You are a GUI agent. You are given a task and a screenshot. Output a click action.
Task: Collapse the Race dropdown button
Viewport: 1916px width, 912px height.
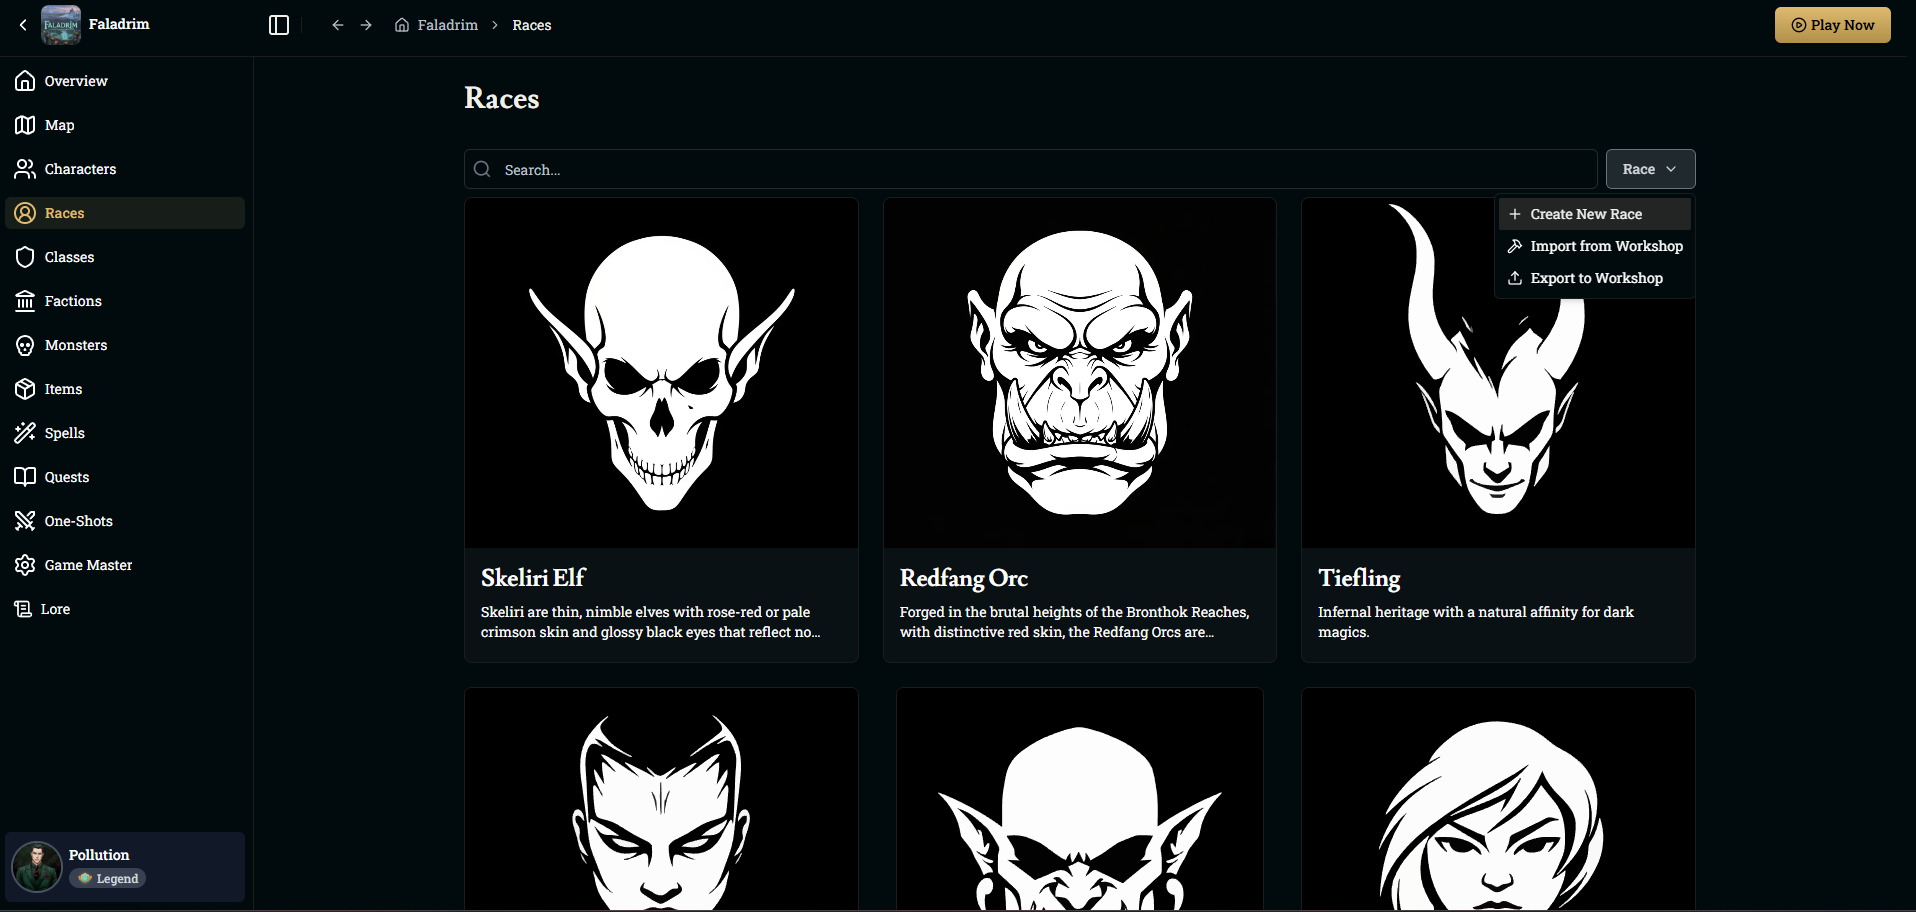click(1650, 169)
